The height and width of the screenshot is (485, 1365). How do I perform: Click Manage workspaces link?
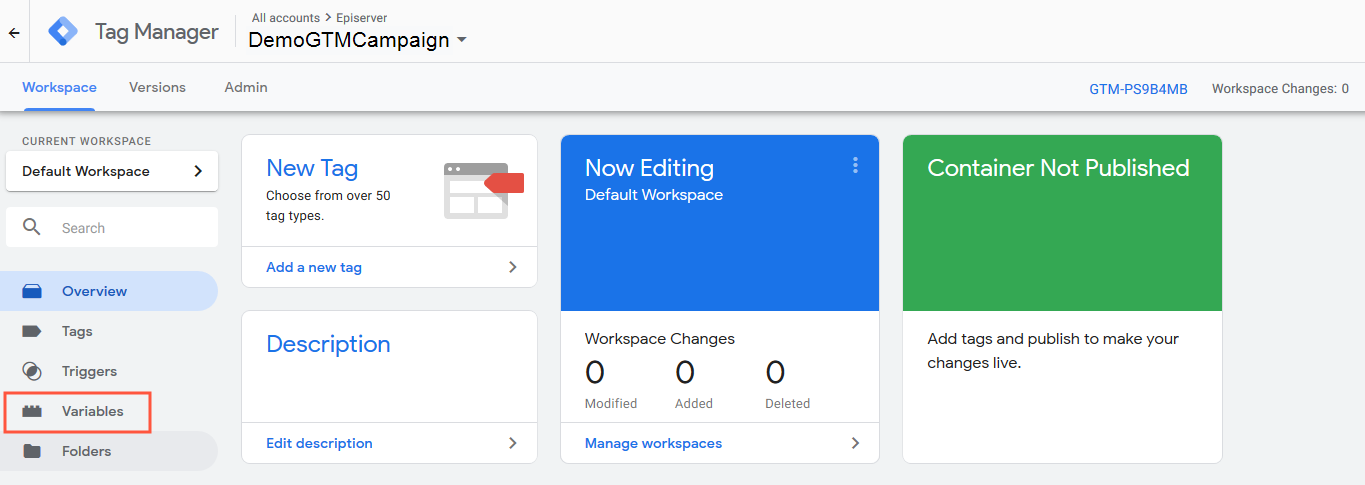click(653, 443)
